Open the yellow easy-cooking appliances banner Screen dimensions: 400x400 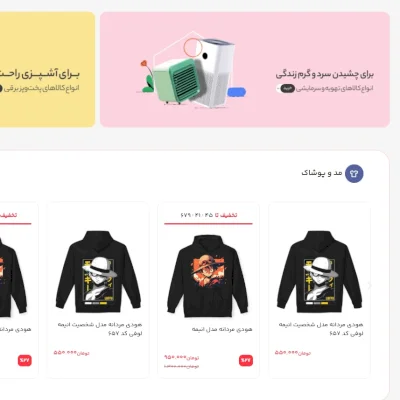pos(47,69)
